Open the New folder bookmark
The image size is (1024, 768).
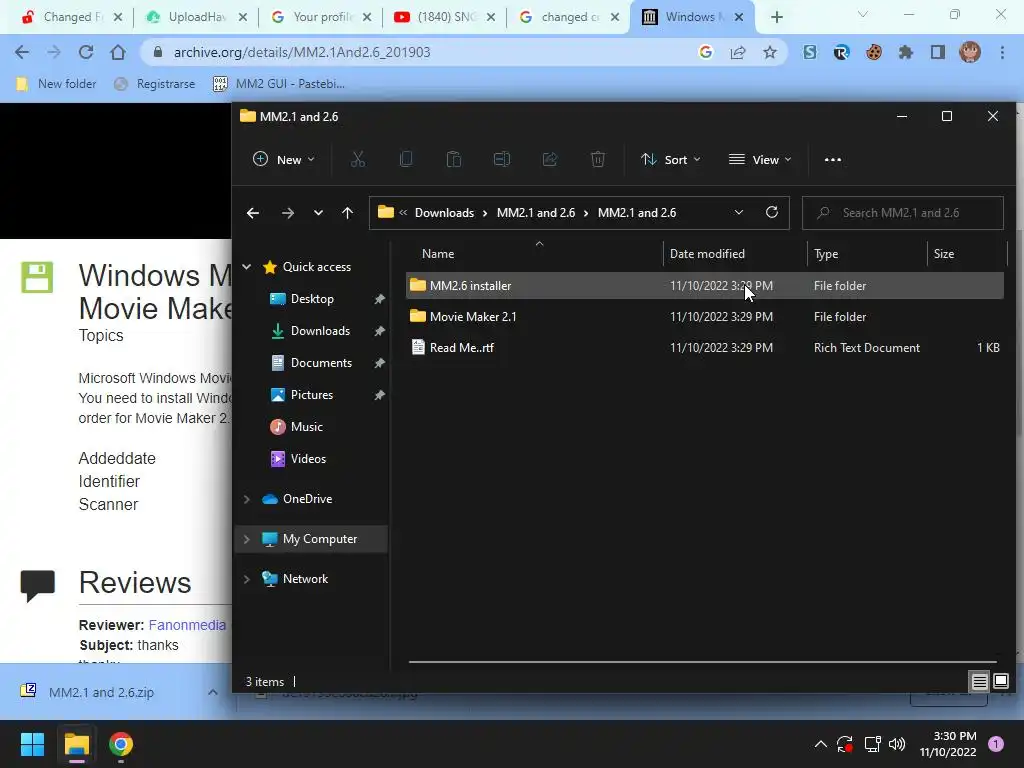click(x=56, y=84)
